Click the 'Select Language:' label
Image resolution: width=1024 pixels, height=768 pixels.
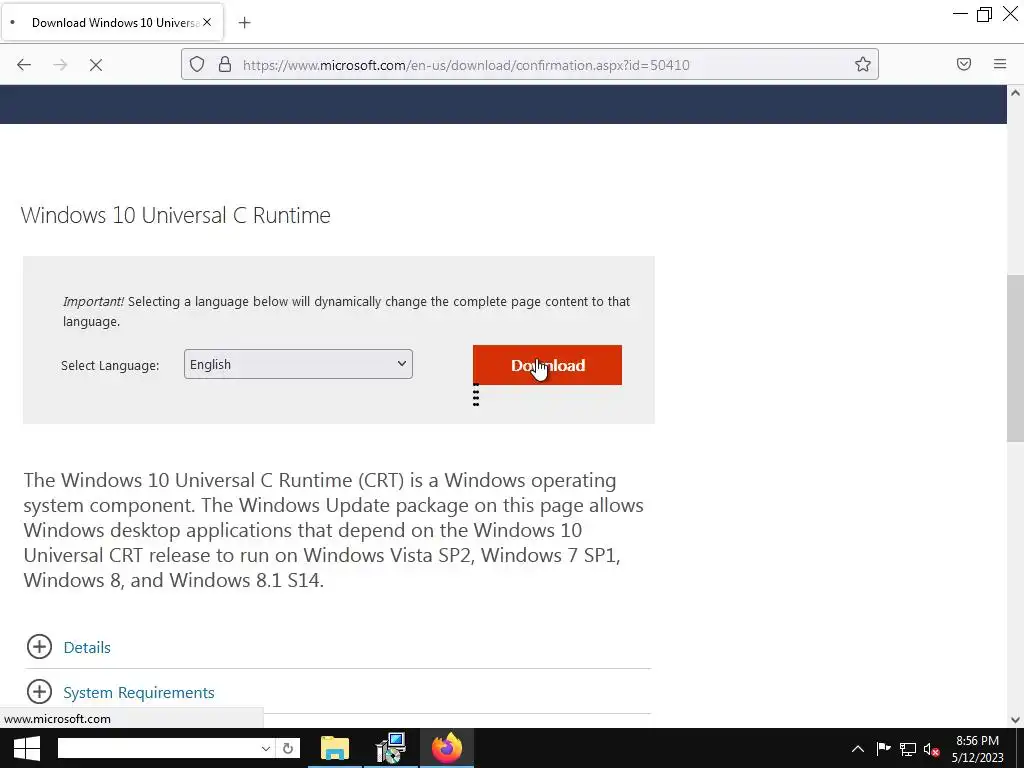point(110,365)
